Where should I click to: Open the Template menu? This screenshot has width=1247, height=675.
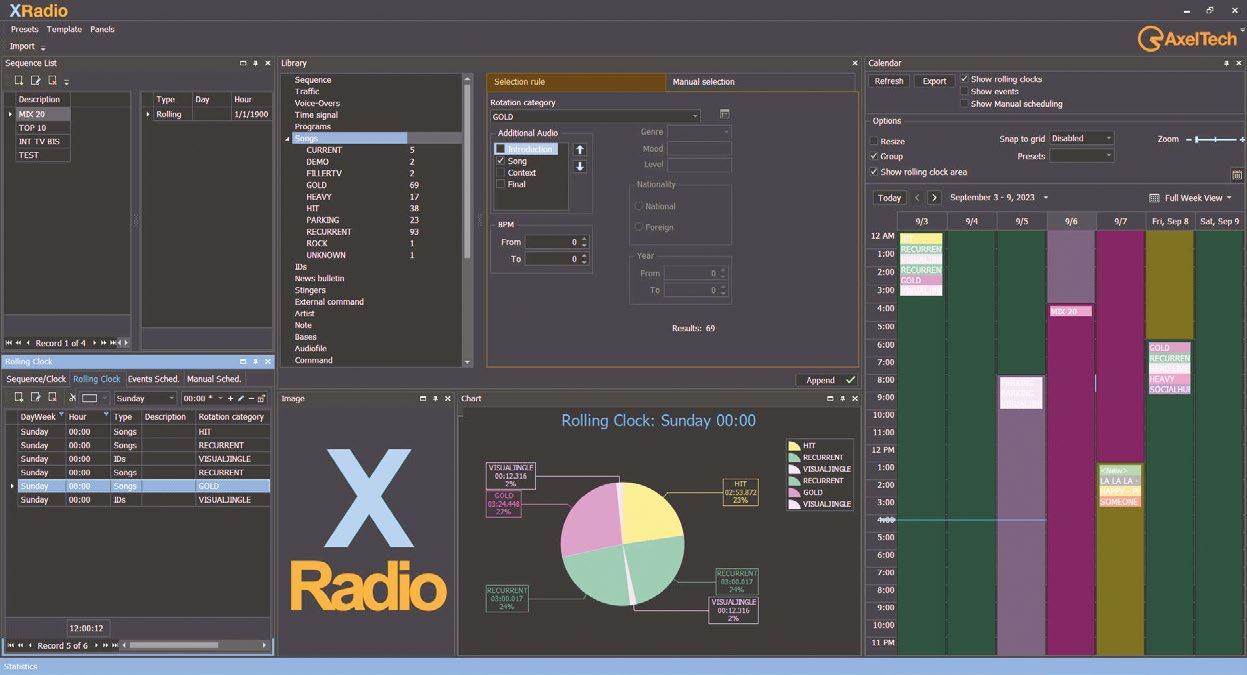64,29
